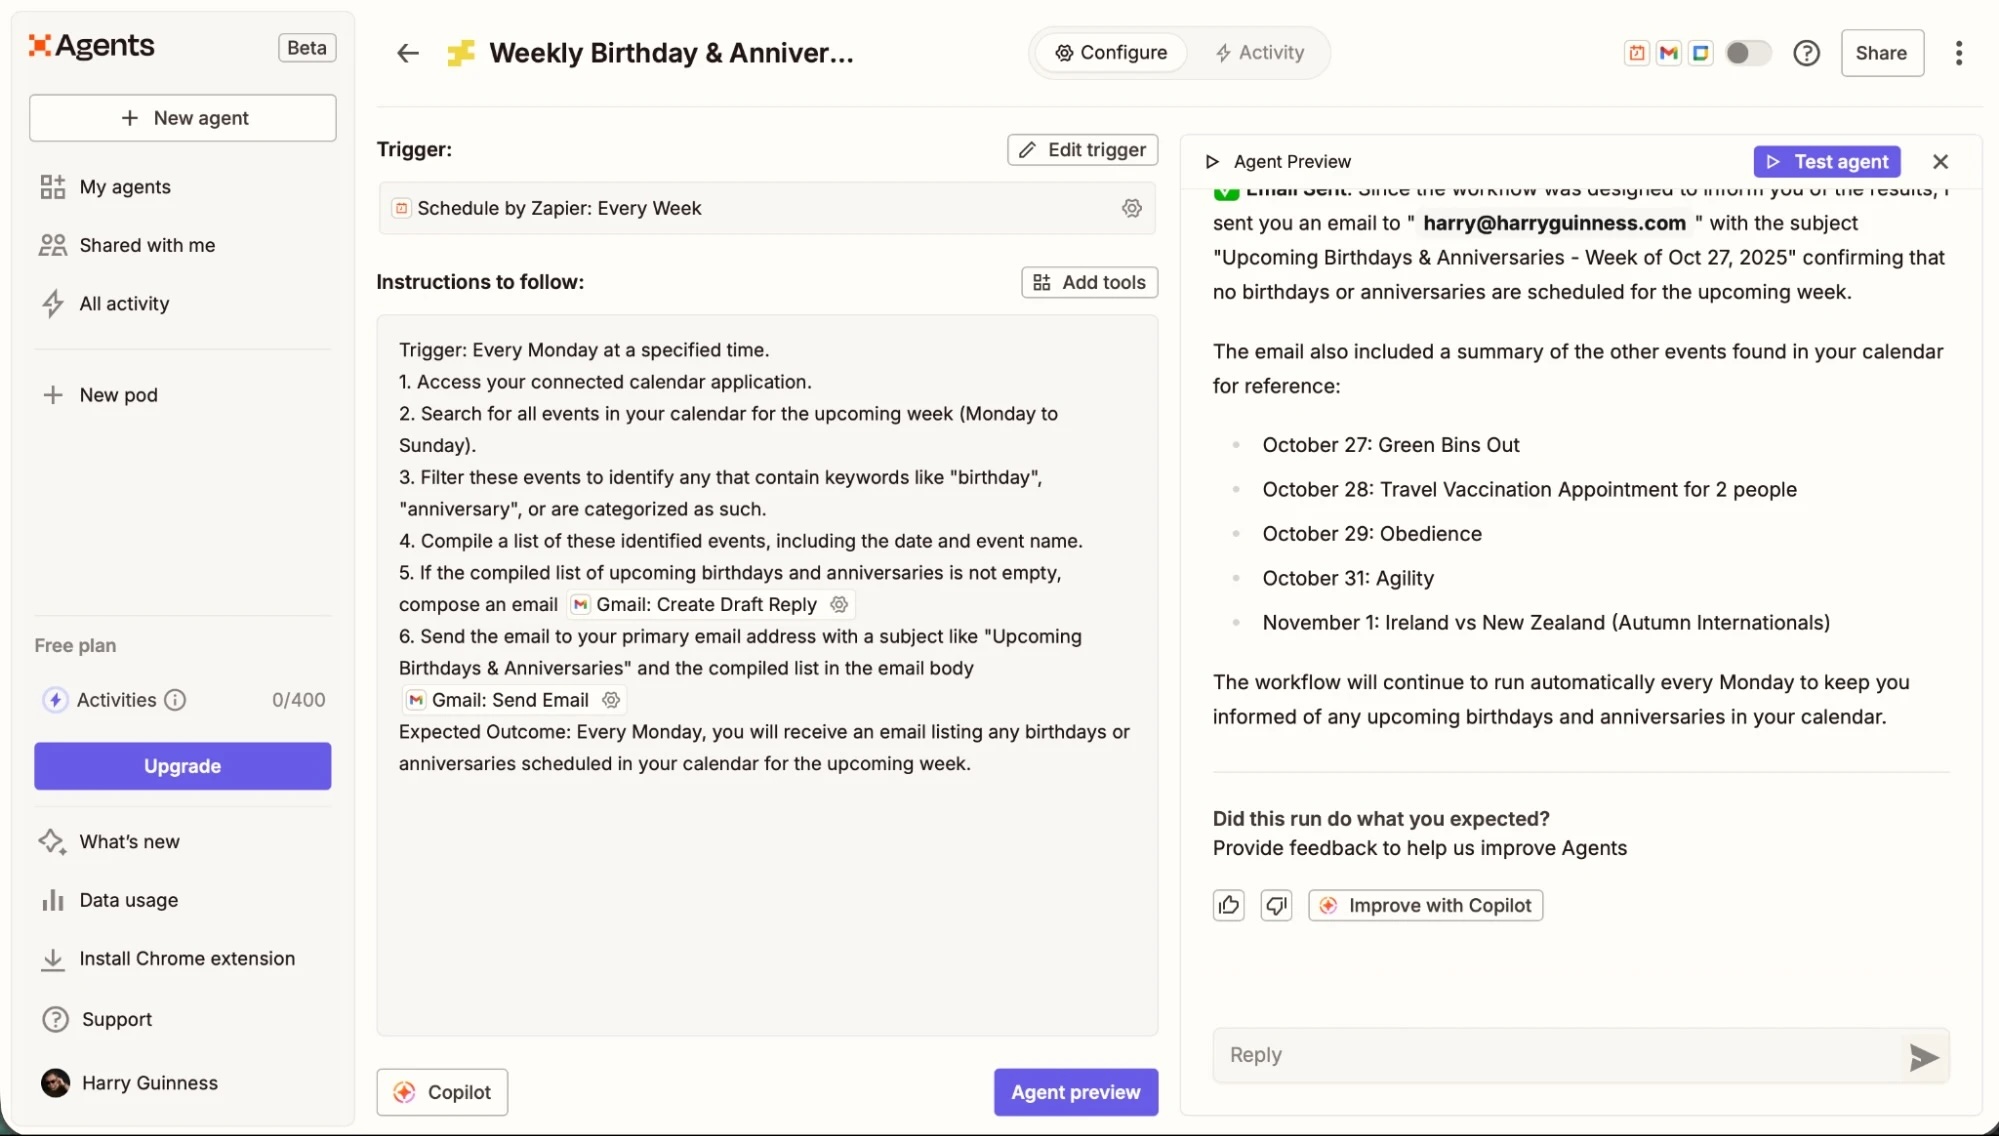Viewport: 1999px width, 1136px height.
Task: Click the Google Calendar icon in the top bar
Action: click(1700, 53)
